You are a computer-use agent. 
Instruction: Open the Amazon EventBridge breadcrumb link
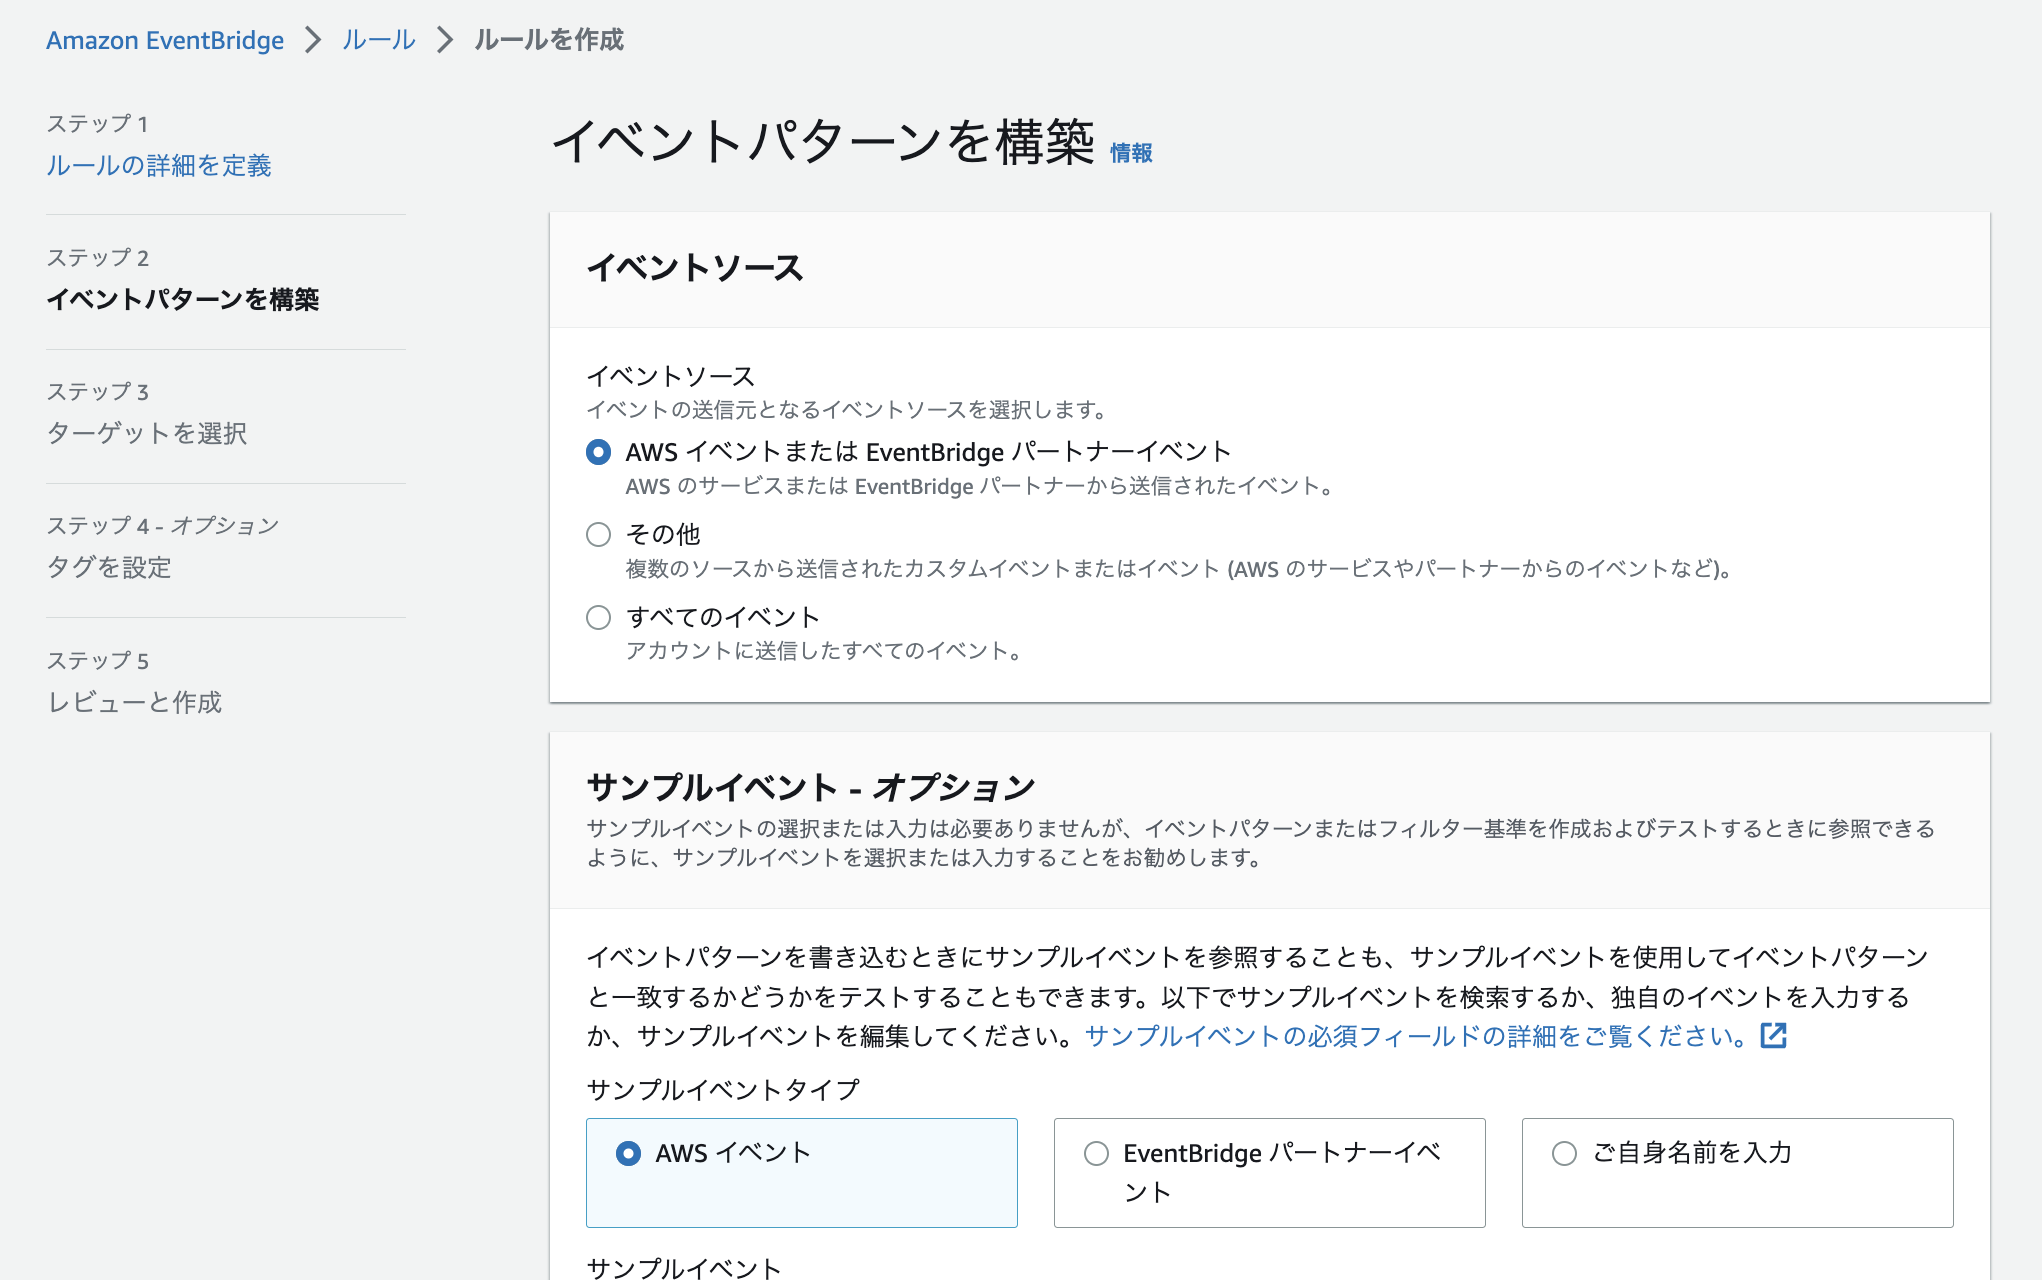coord(165,40)
